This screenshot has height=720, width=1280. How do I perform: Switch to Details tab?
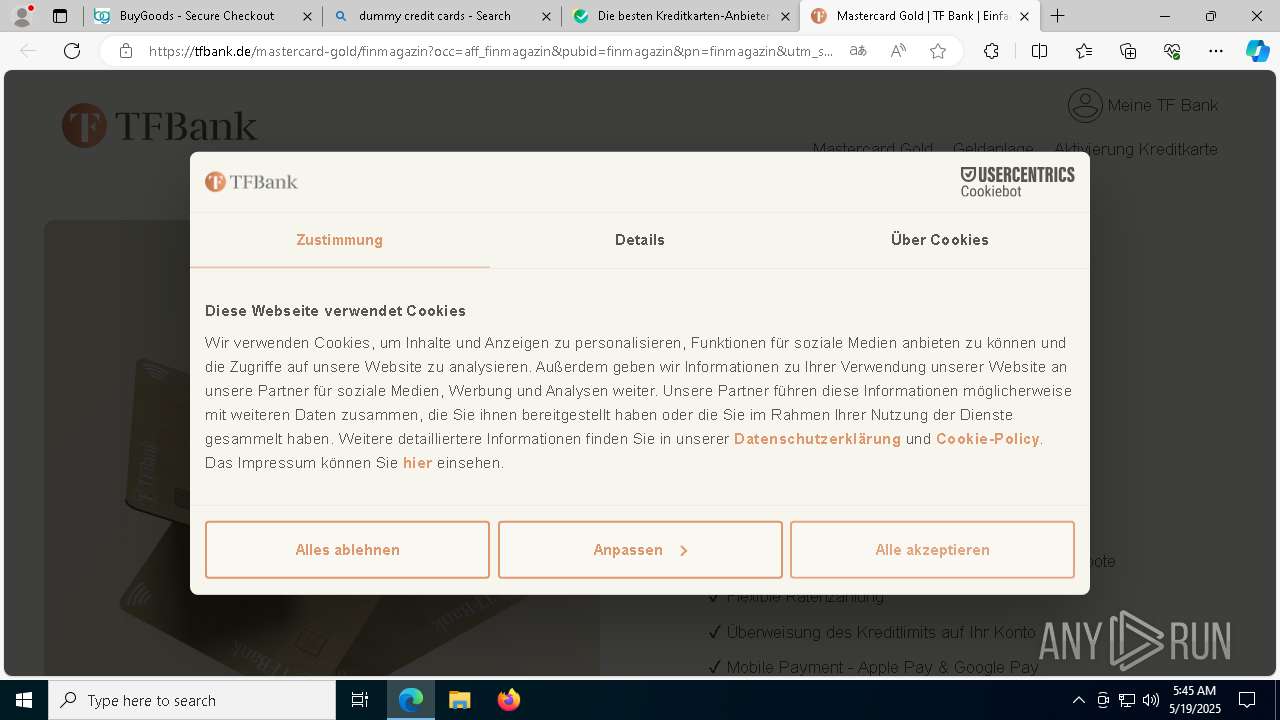(x=640, y=240)
